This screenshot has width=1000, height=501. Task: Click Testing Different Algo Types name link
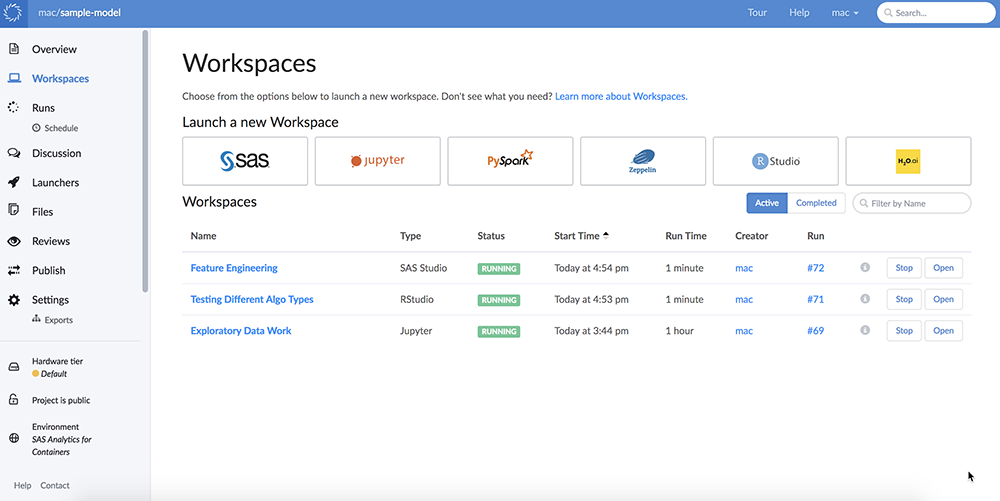252,299
